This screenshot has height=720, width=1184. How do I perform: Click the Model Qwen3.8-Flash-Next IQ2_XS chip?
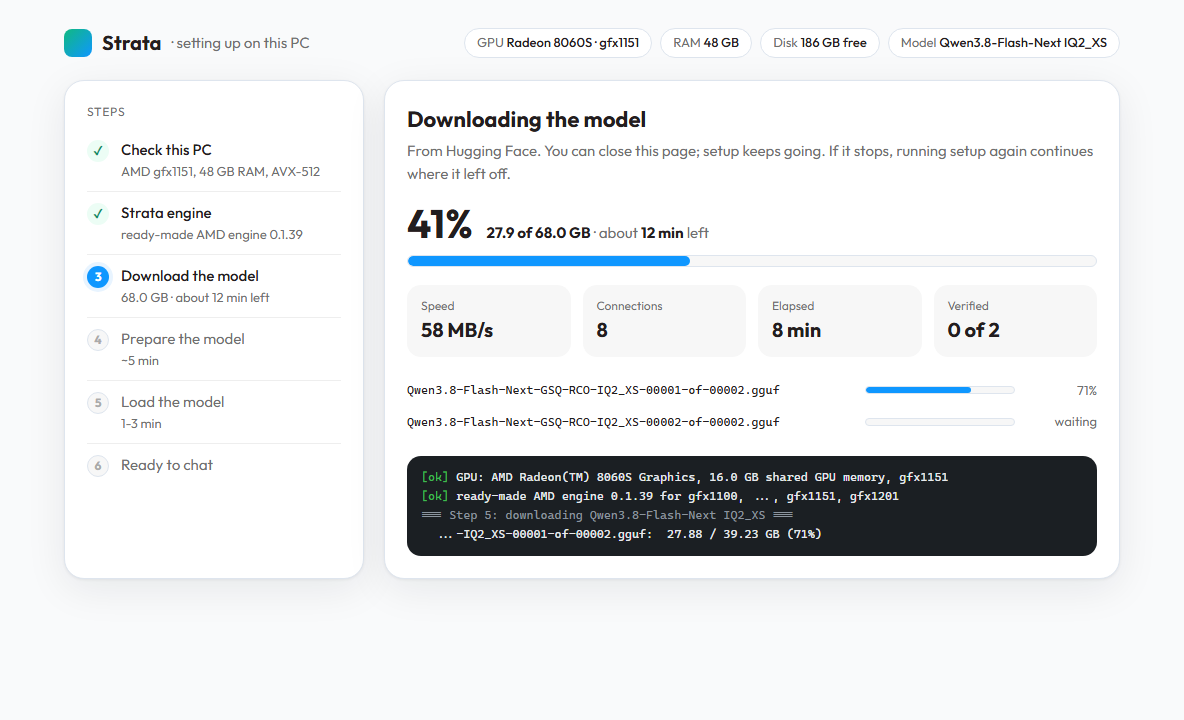1004,43
